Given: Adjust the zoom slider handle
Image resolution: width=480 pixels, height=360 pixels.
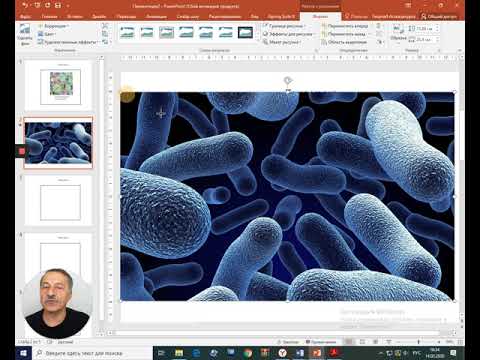Looking at the screenshot, I should coord(419,342).
